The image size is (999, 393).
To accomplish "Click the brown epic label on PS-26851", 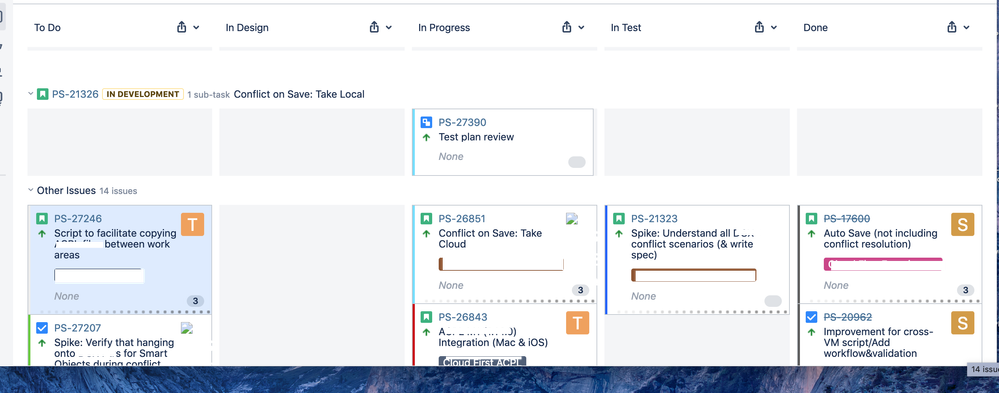I will 501,264.
